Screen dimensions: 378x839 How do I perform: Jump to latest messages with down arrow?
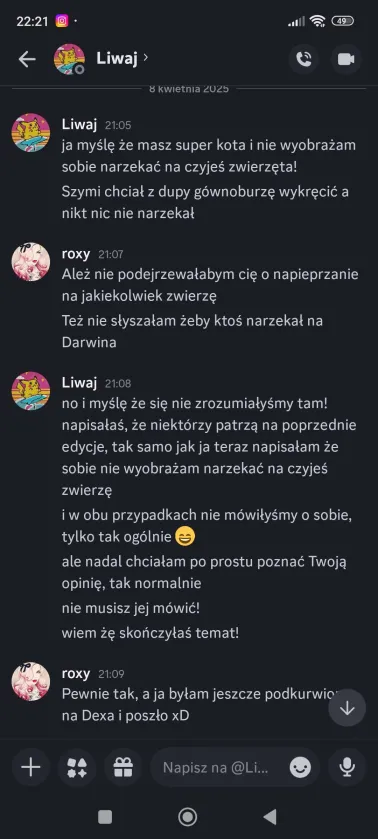347,708
